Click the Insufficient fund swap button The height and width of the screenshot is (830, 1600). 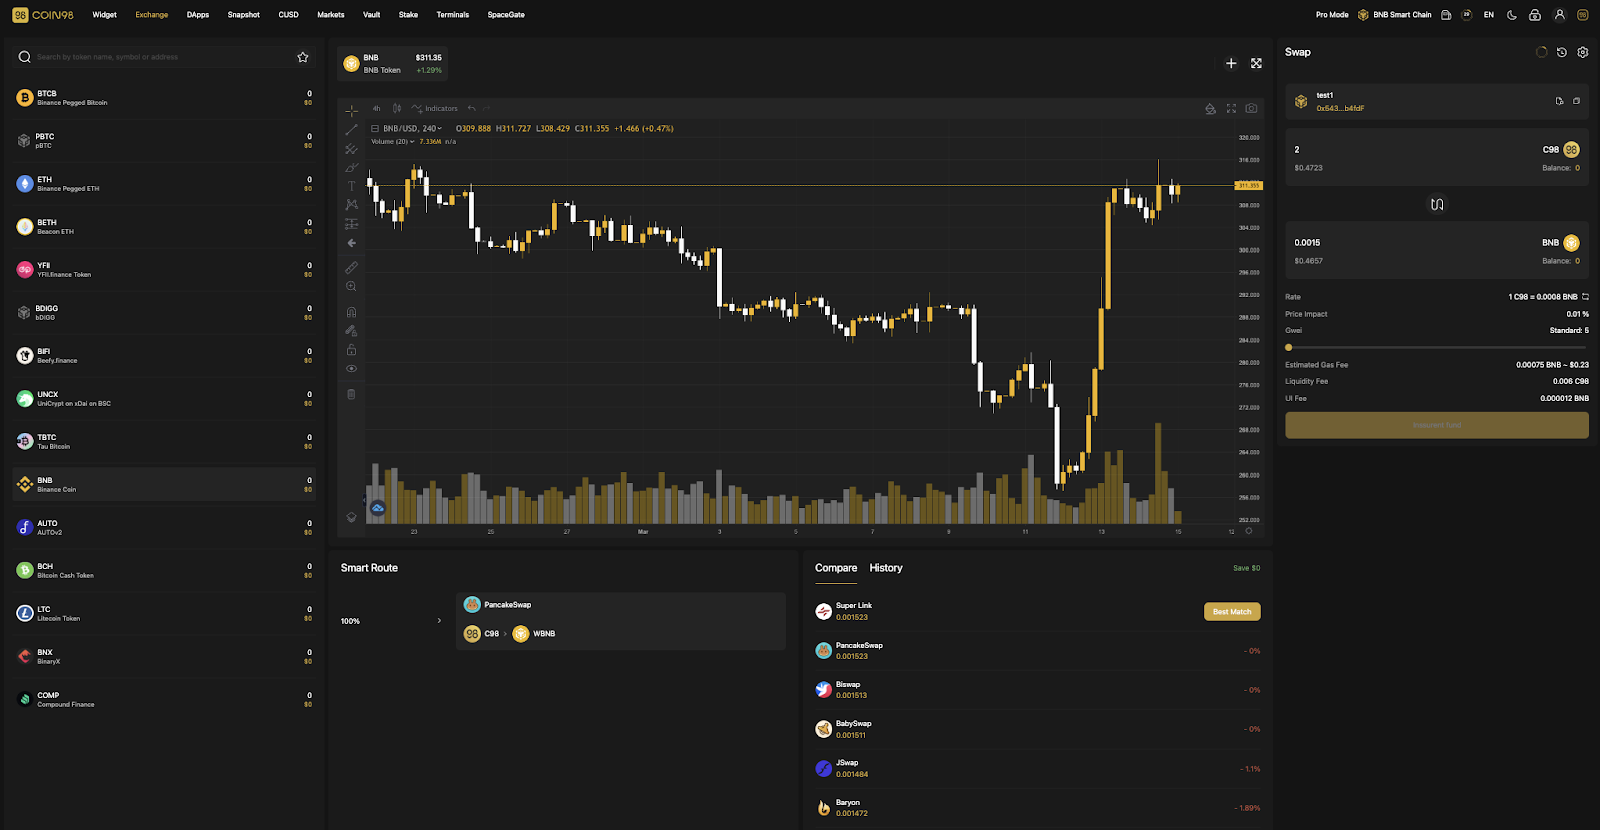1437,425
